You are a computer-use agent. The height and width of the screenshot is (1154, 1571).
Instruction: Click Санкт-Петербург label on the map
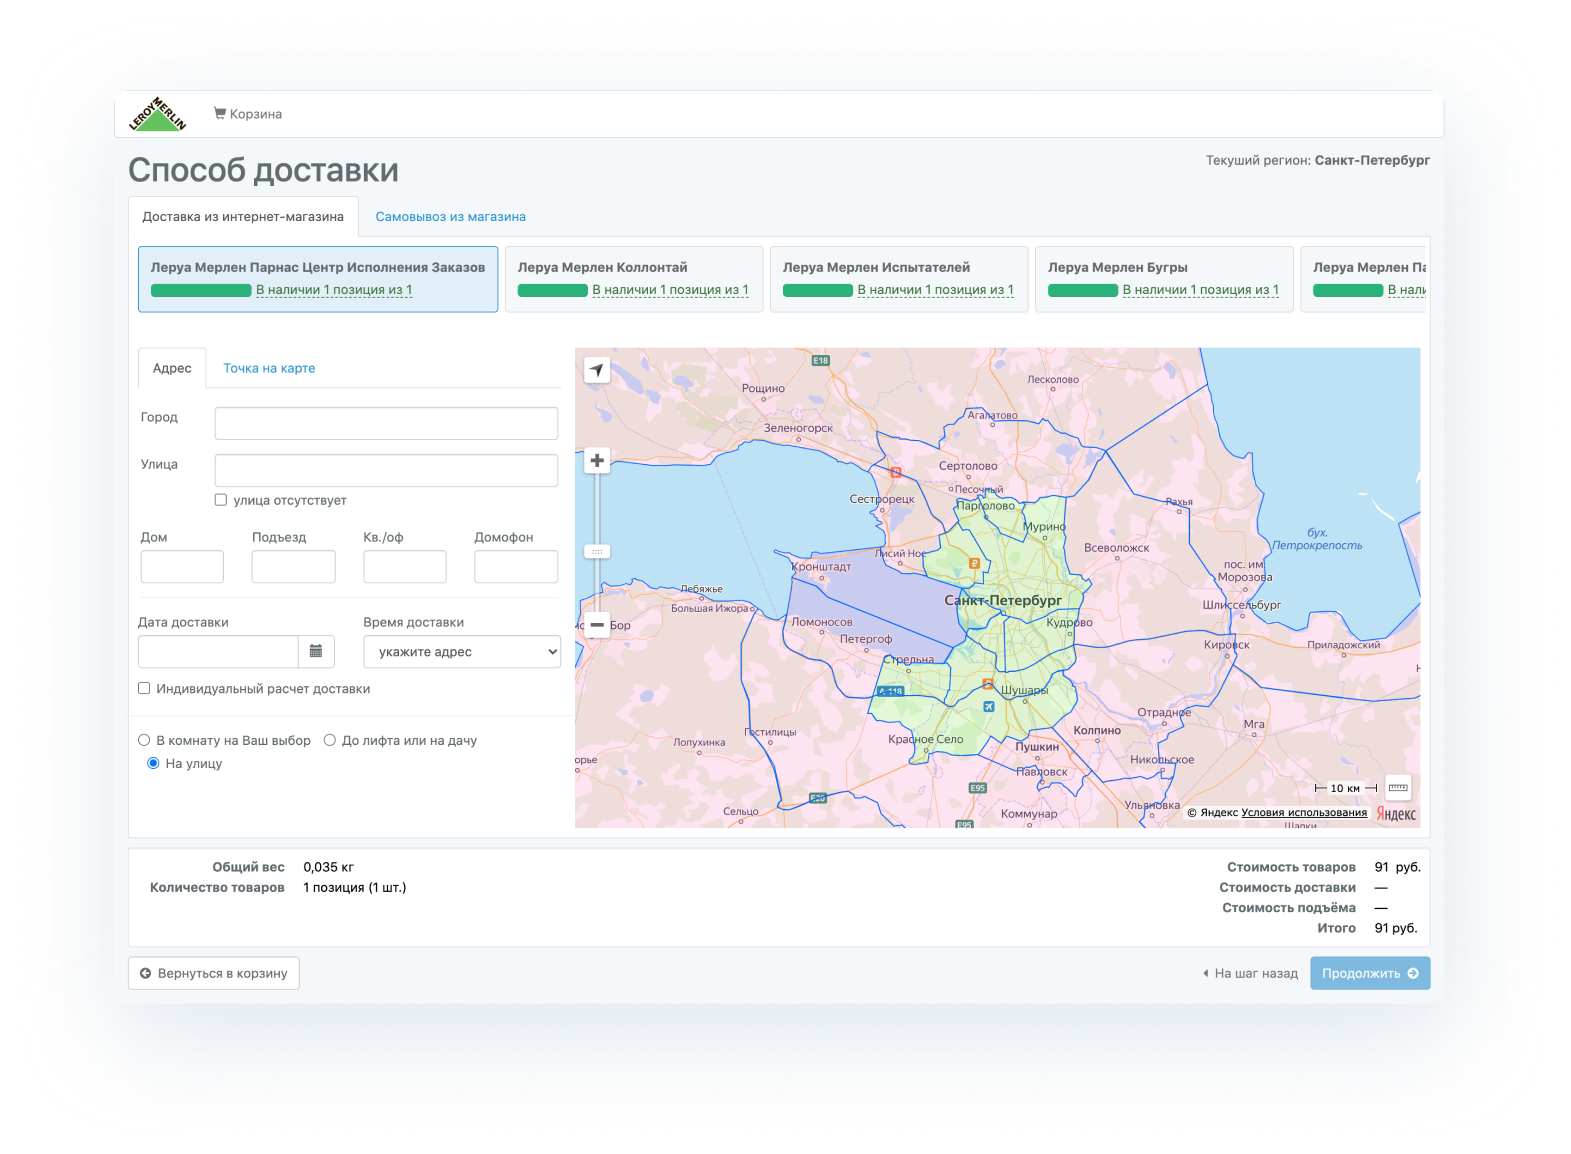(1003, 600)
